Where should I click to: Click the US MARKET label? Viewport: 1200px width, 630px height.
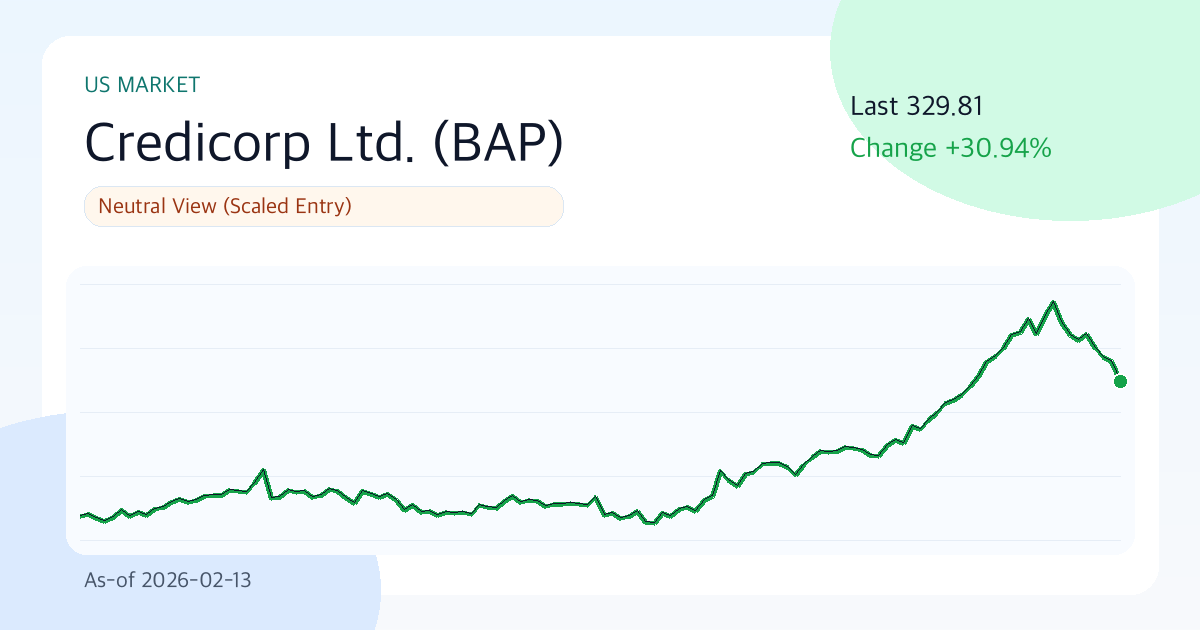tap(142, 85)
